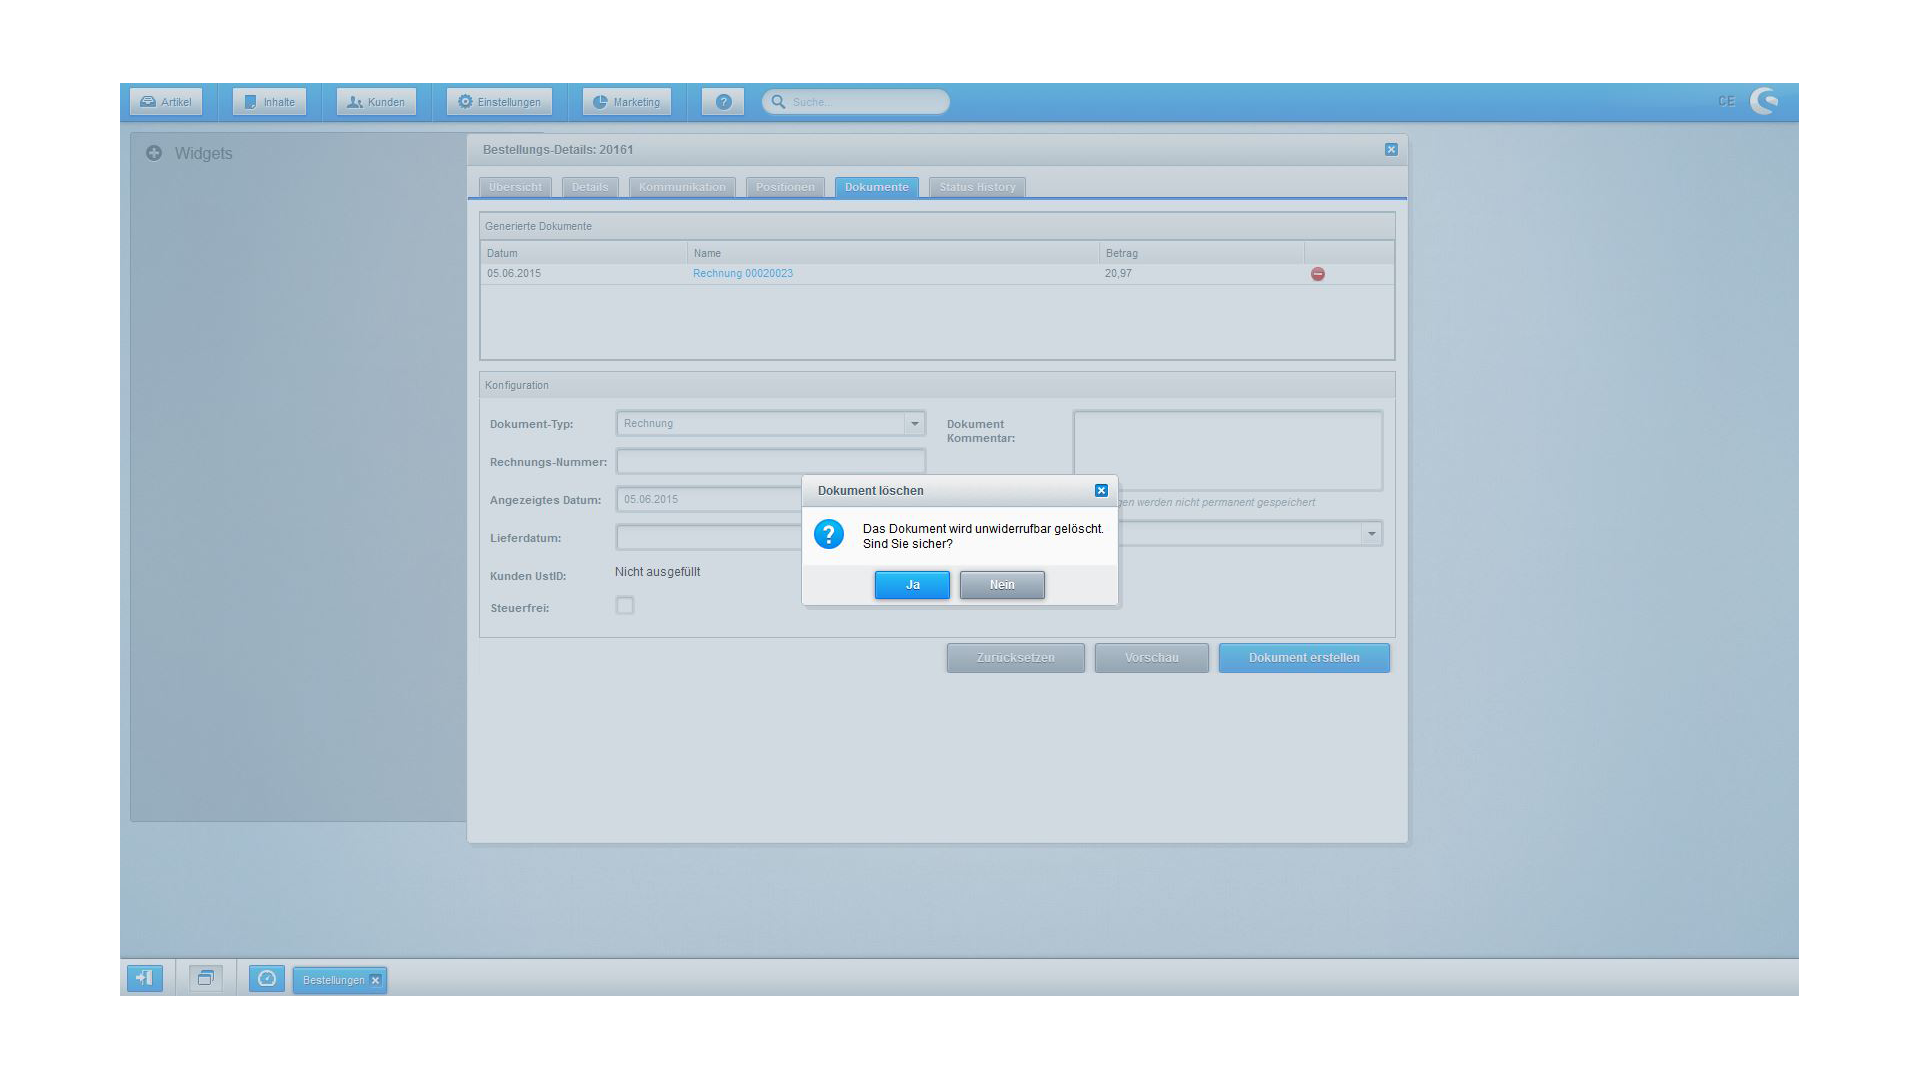Click the Dokument Kommentar text area
This screenshot has width=1920, height=1080.
pyautogui.click(x=1228, y=450)
